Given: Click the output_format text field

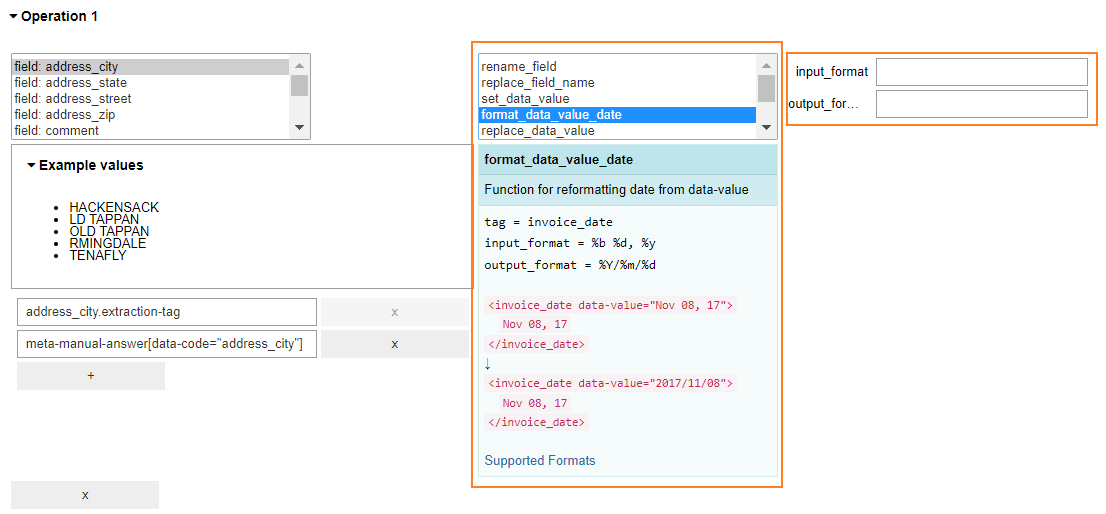Looking at the screenshot, I should 982,104.
